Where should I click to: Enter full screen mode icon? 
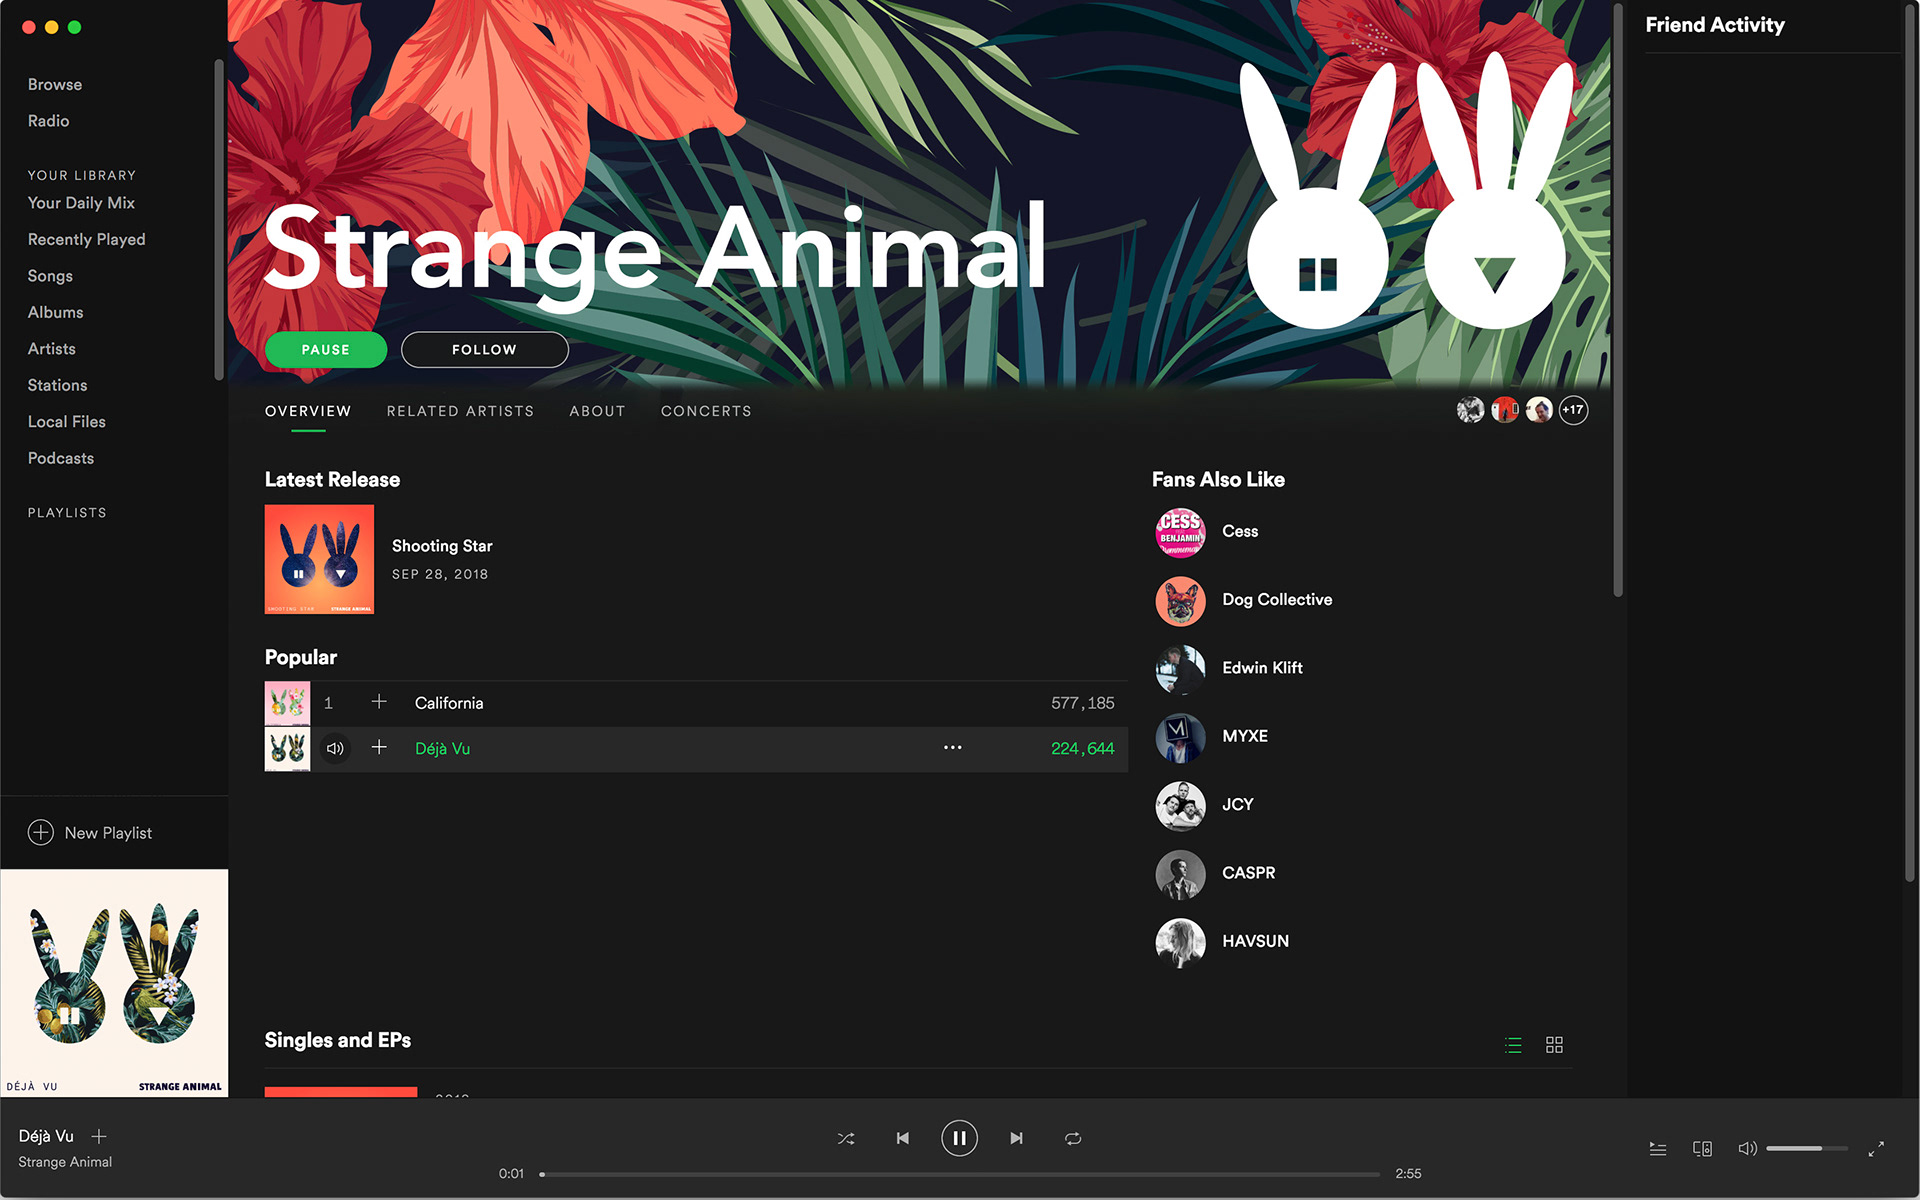tap(1876, 1149)
